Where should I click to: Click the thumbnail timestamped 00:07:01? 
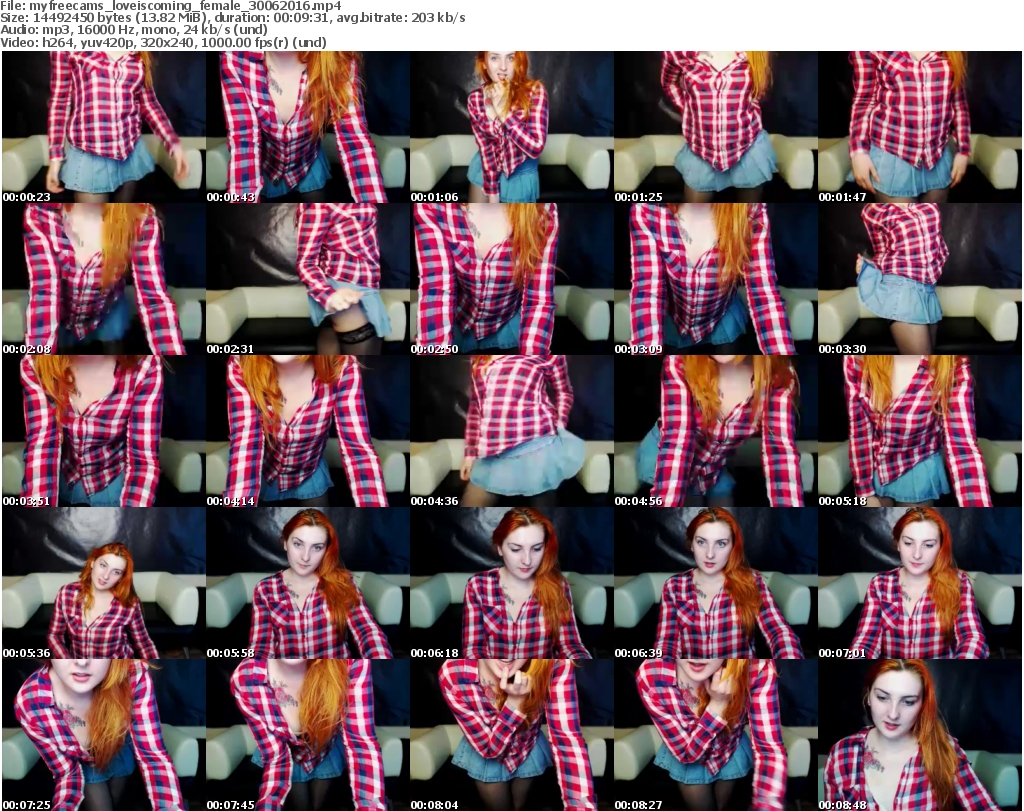click(x=919, y=583)
